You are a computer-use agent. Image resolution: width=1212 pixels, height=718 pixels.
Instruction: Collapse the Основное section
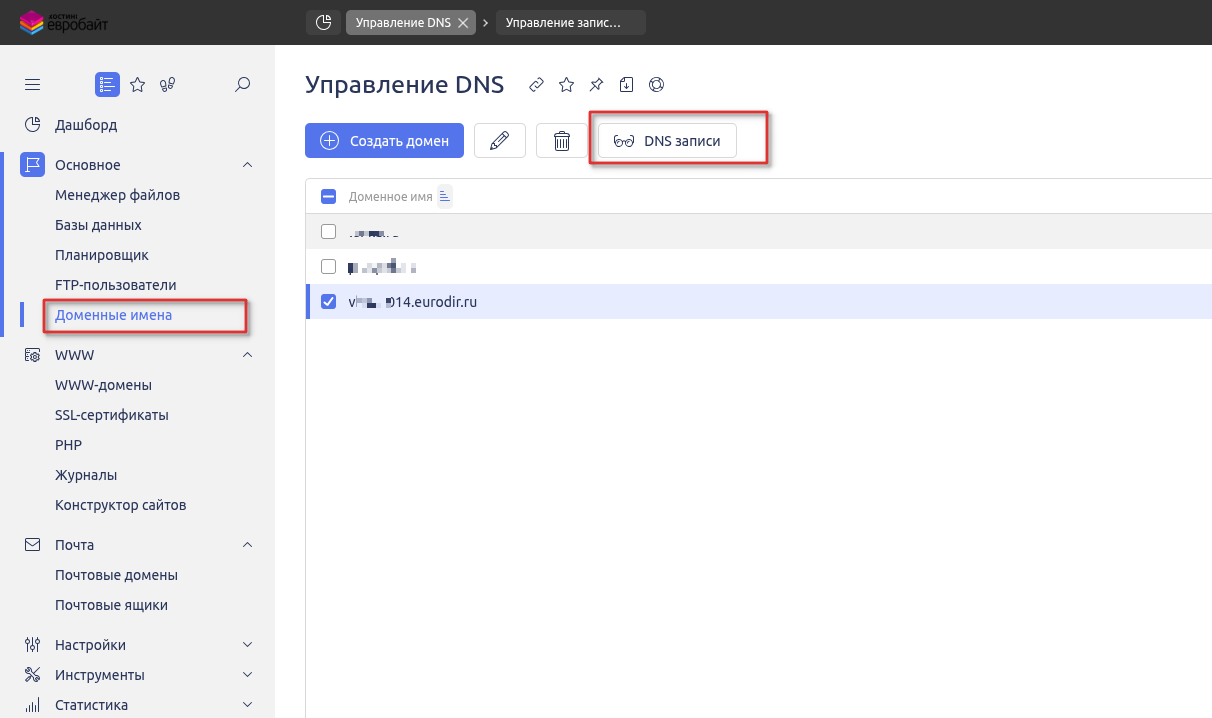247,164
